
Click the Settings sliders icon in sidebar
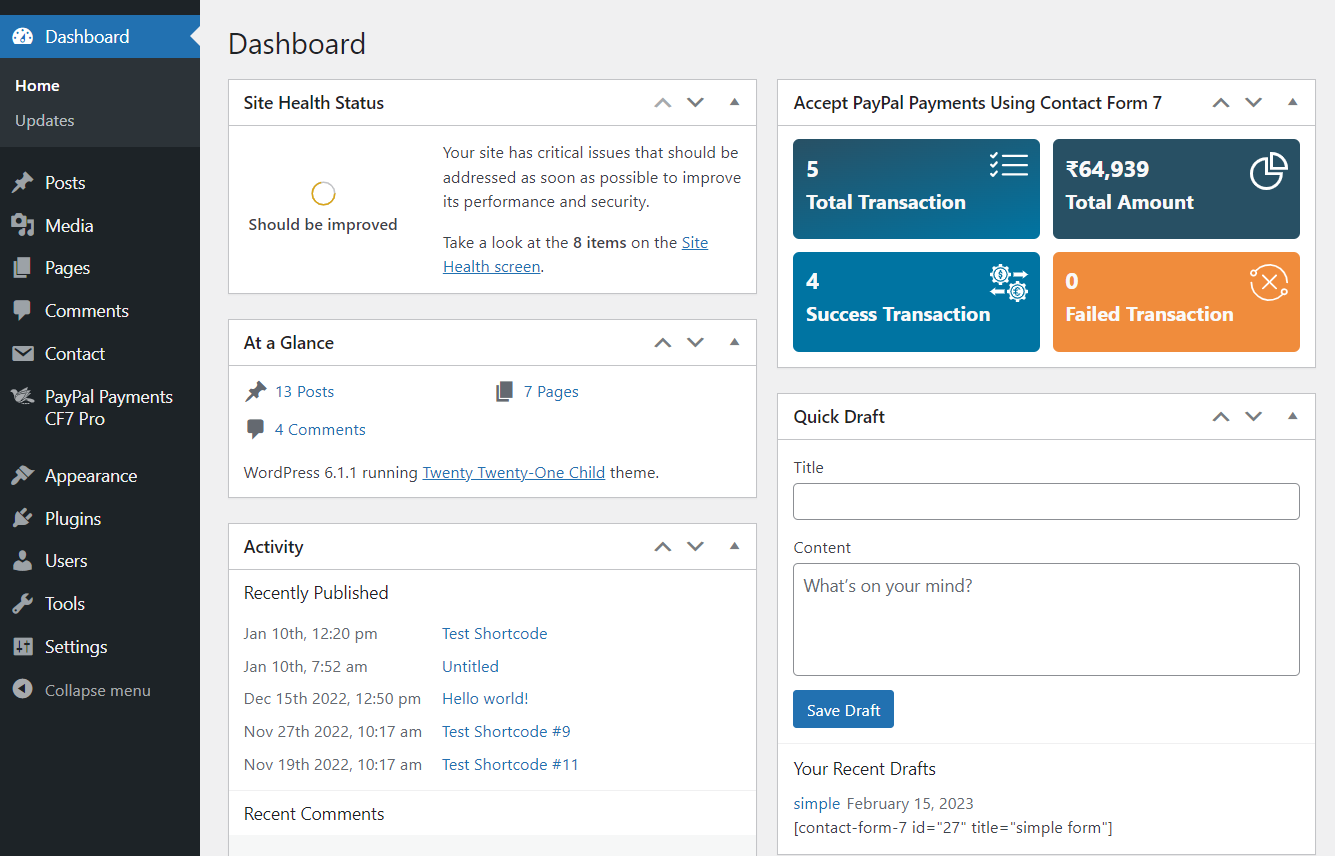coord(22,647)
